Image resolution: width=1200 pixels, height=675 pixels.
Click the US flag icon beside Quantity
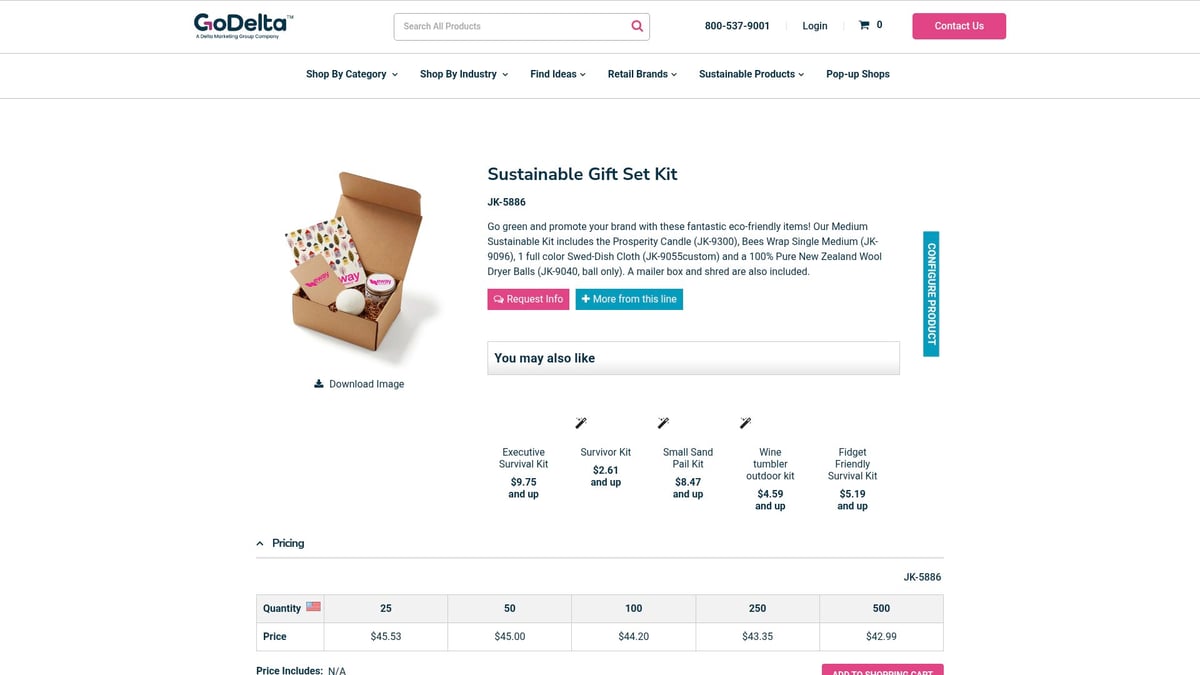[313, 605]
